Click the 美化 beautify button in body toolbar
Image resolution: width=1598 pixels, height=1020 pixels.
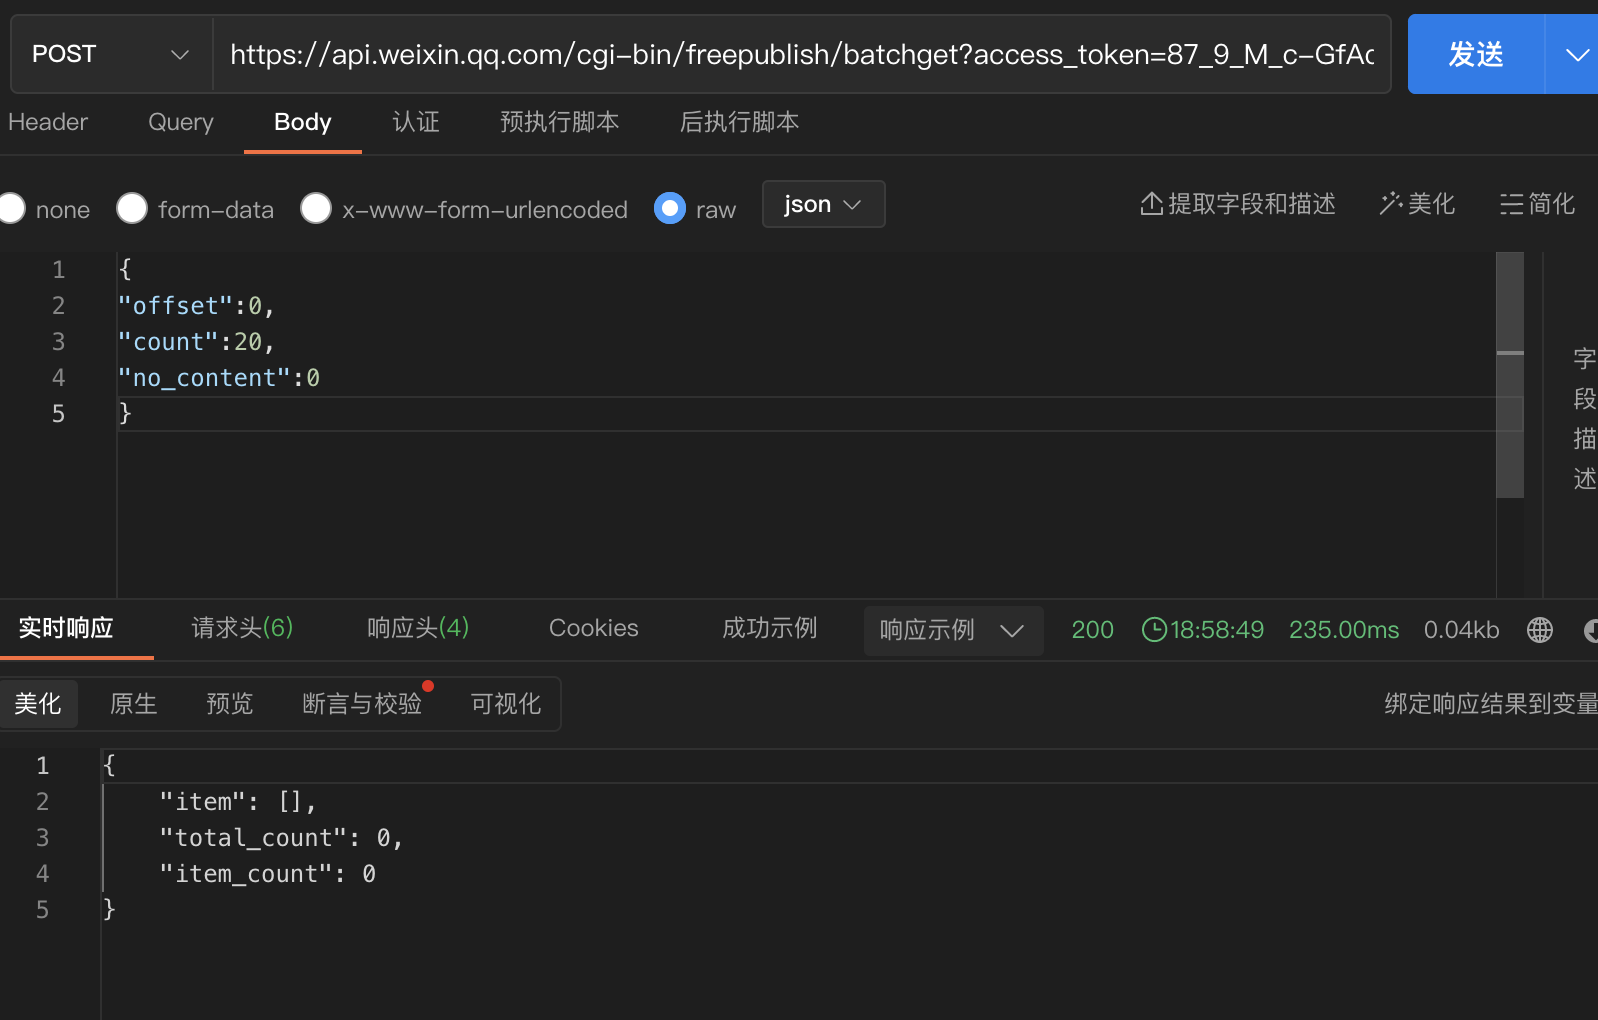[1417, 204]
